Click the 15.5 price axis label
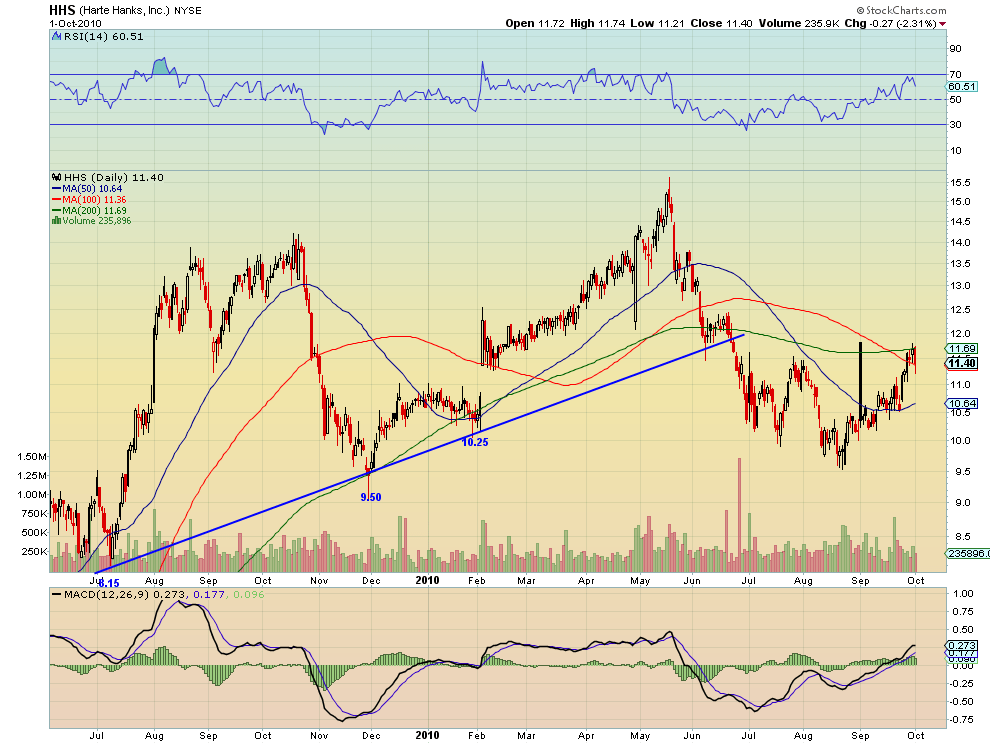 click(960, 183)
